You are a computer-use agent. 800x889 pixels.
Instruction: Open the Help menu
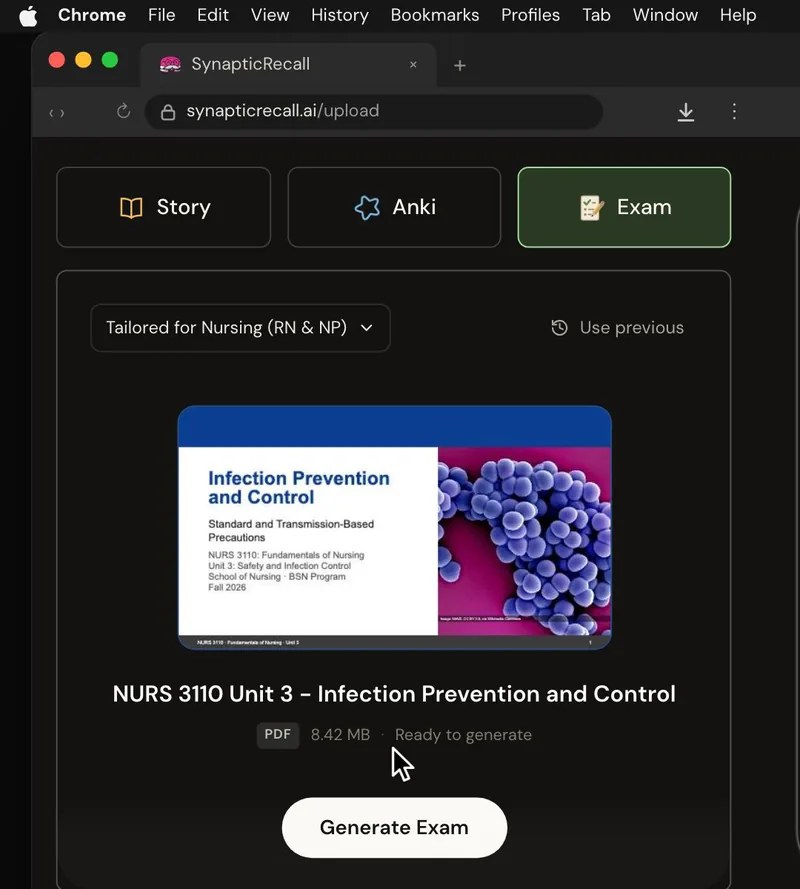[738, 15]
